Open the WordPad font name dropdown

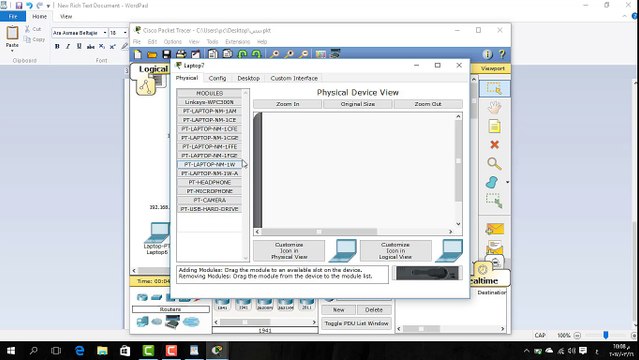(105, 33)
